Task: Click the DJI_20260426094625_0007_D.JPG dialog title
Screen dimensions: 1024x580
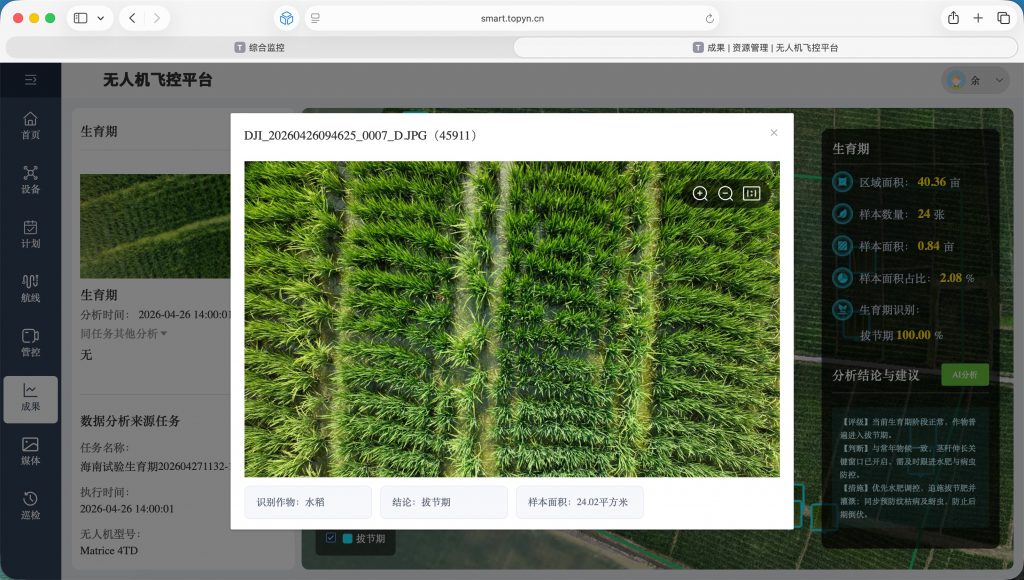Action: [362, 135]
